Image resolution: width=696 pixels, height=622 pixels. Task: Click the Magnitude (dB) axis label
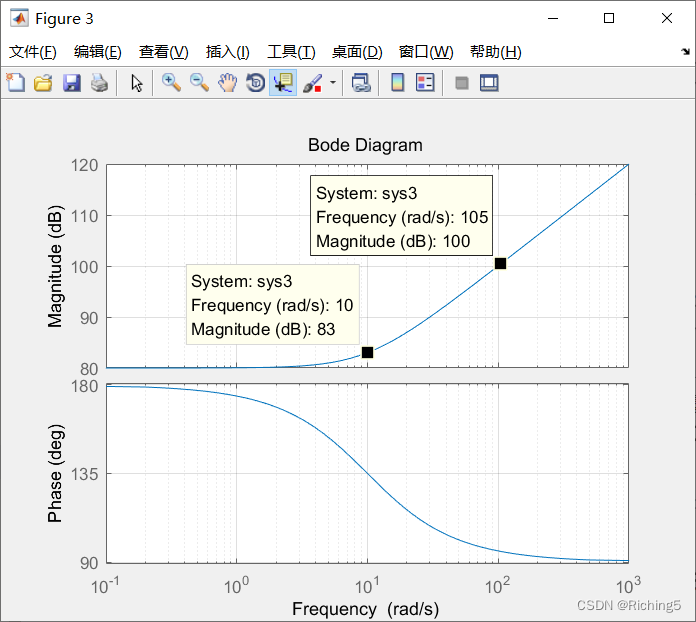tap(55, 266)
